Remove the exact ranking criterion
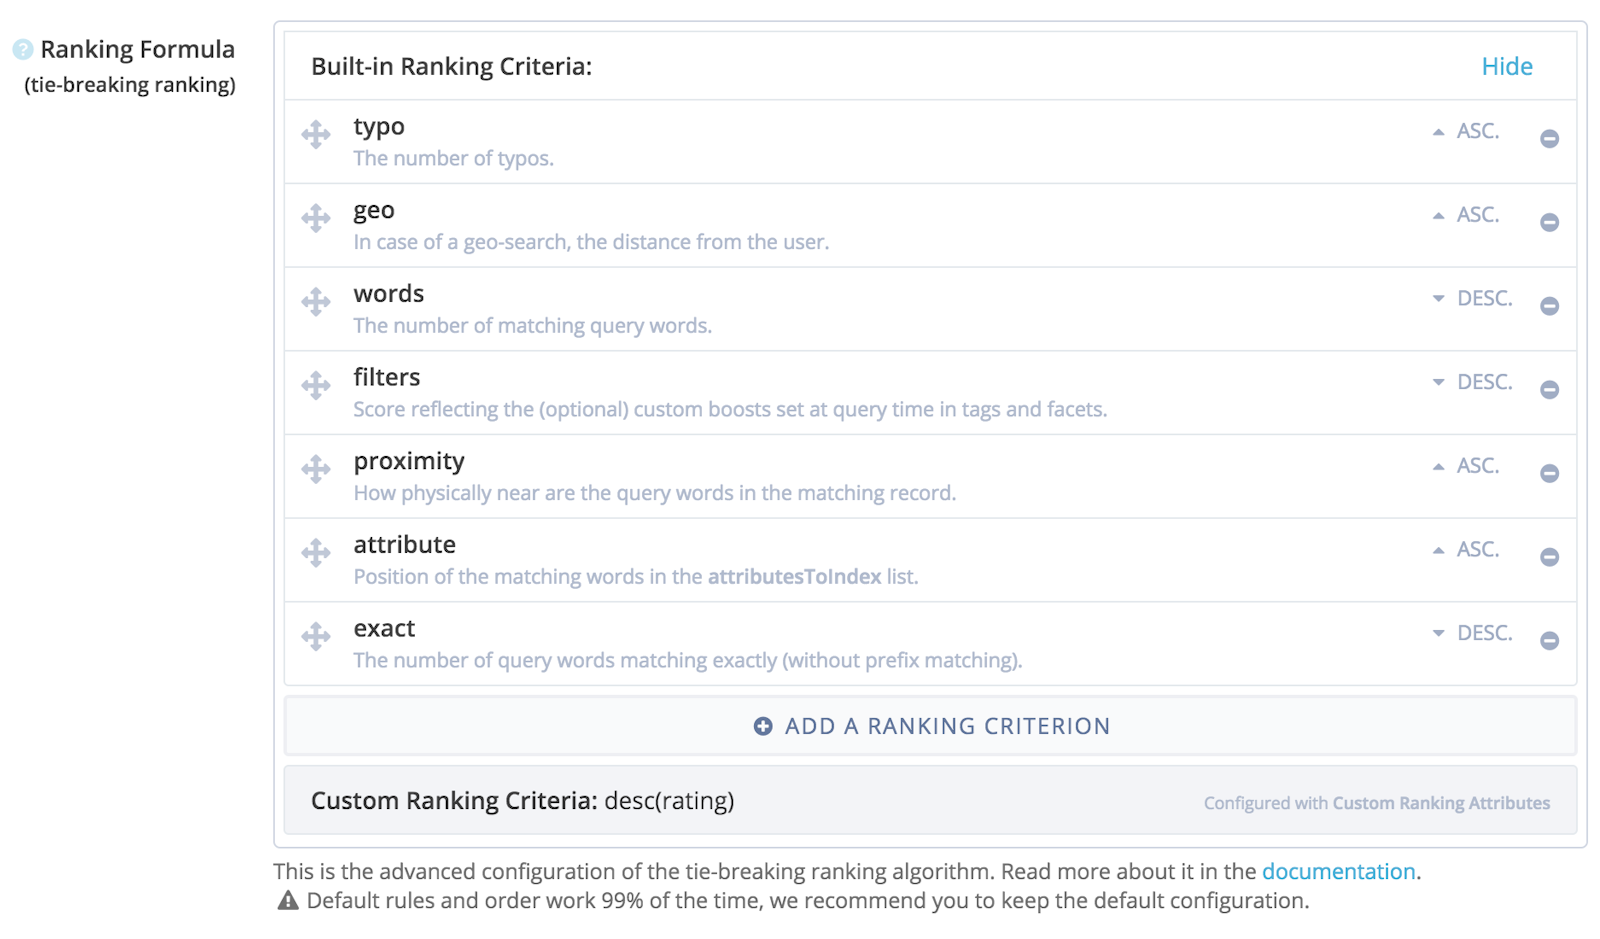 [x=1549, y=643]
